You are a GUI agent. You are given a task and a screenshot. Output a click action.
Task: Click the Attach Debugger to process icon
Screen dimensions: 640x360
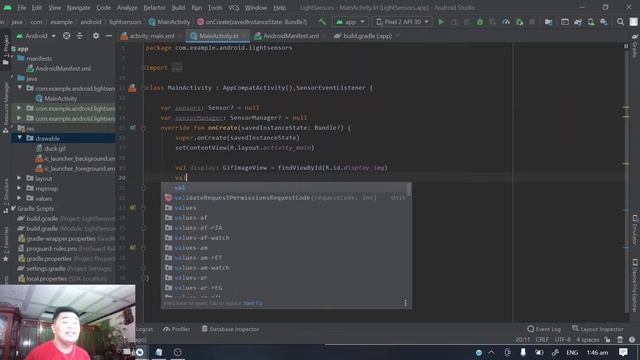tap(520, 22)
